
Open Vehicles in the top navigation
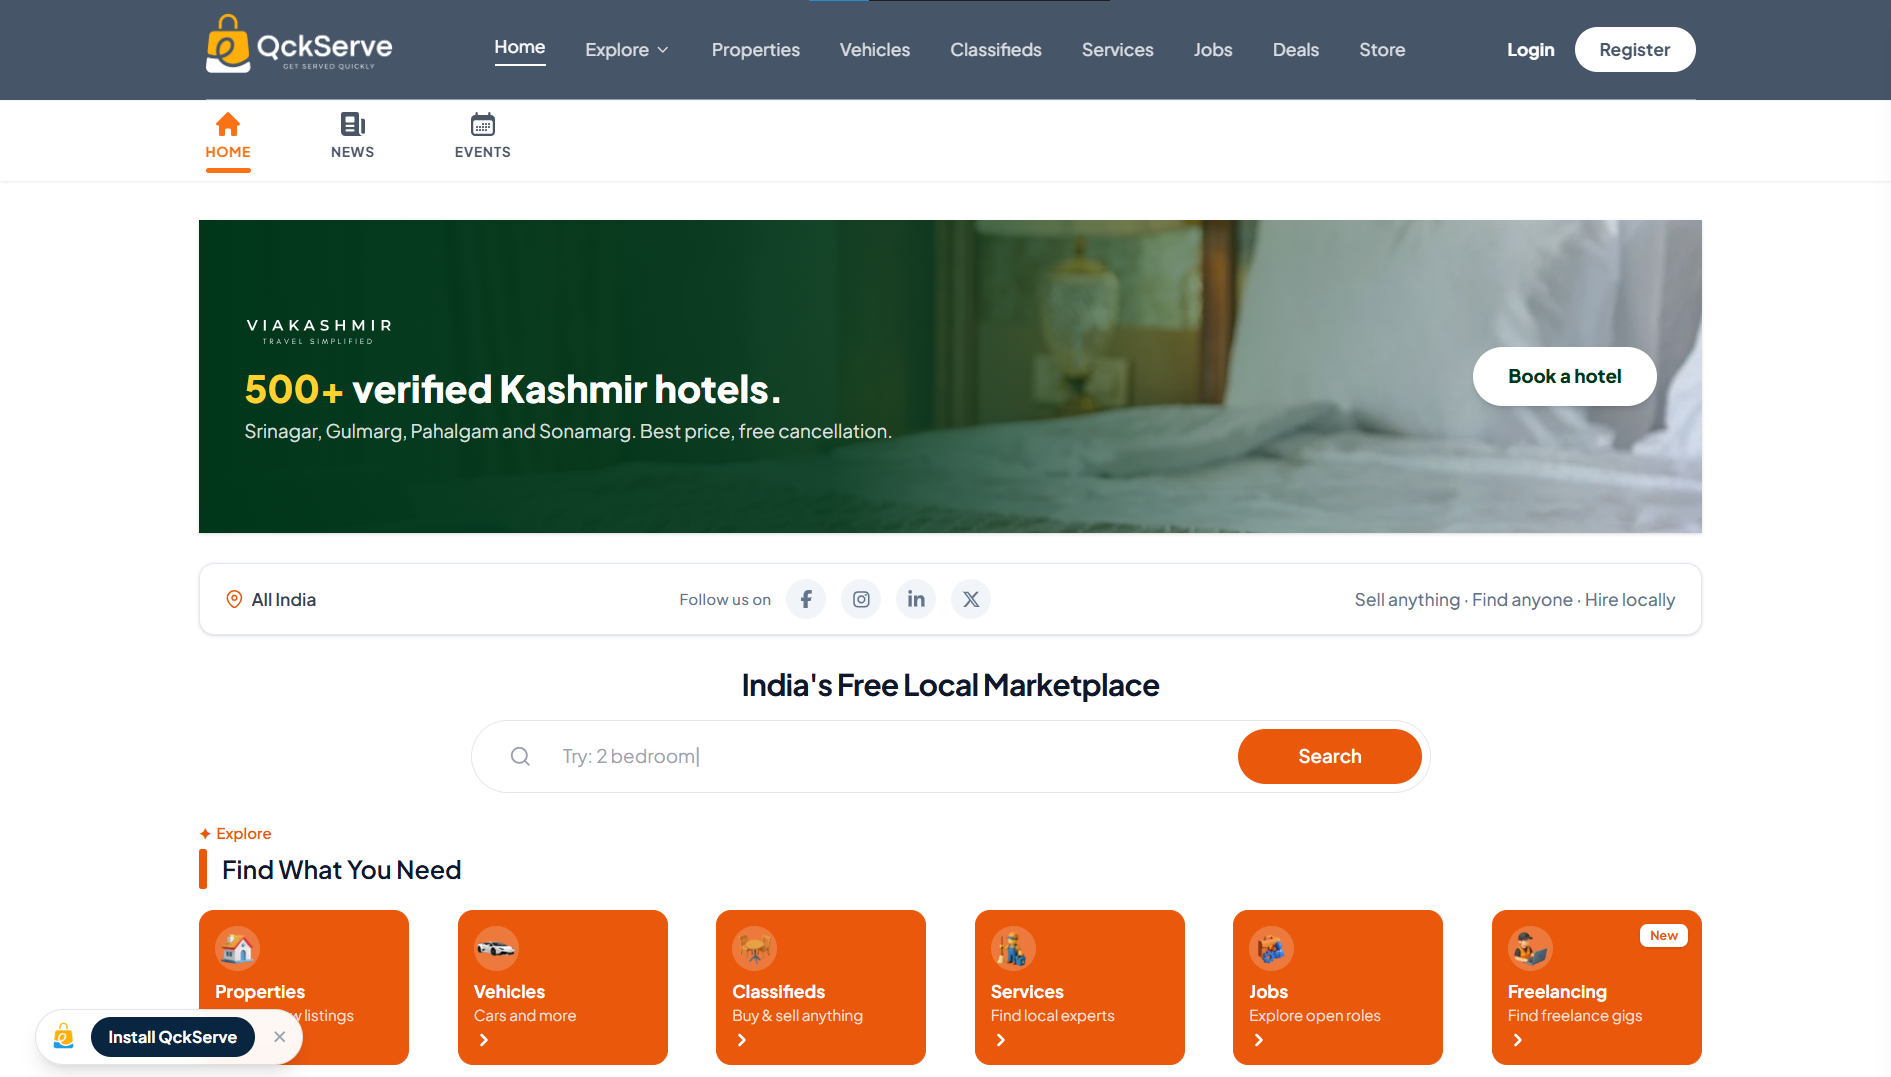point(875,50)
